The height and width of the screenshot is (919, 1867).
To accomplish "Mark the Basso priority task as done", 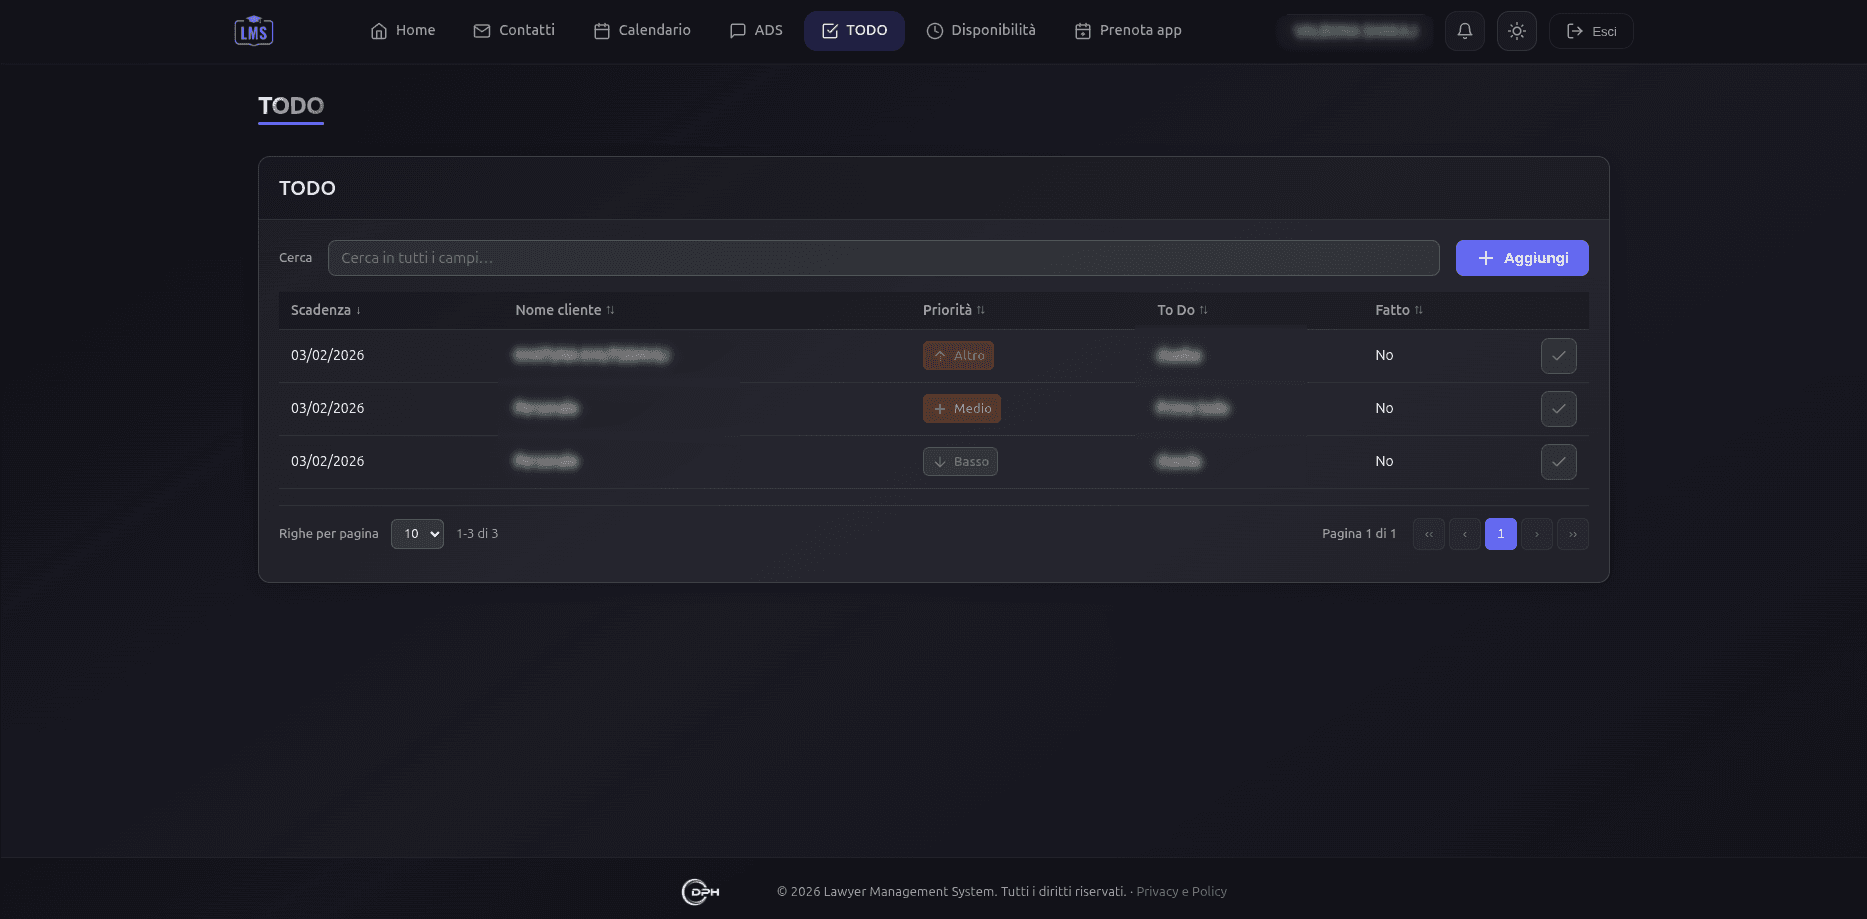I will [1558, 462].
